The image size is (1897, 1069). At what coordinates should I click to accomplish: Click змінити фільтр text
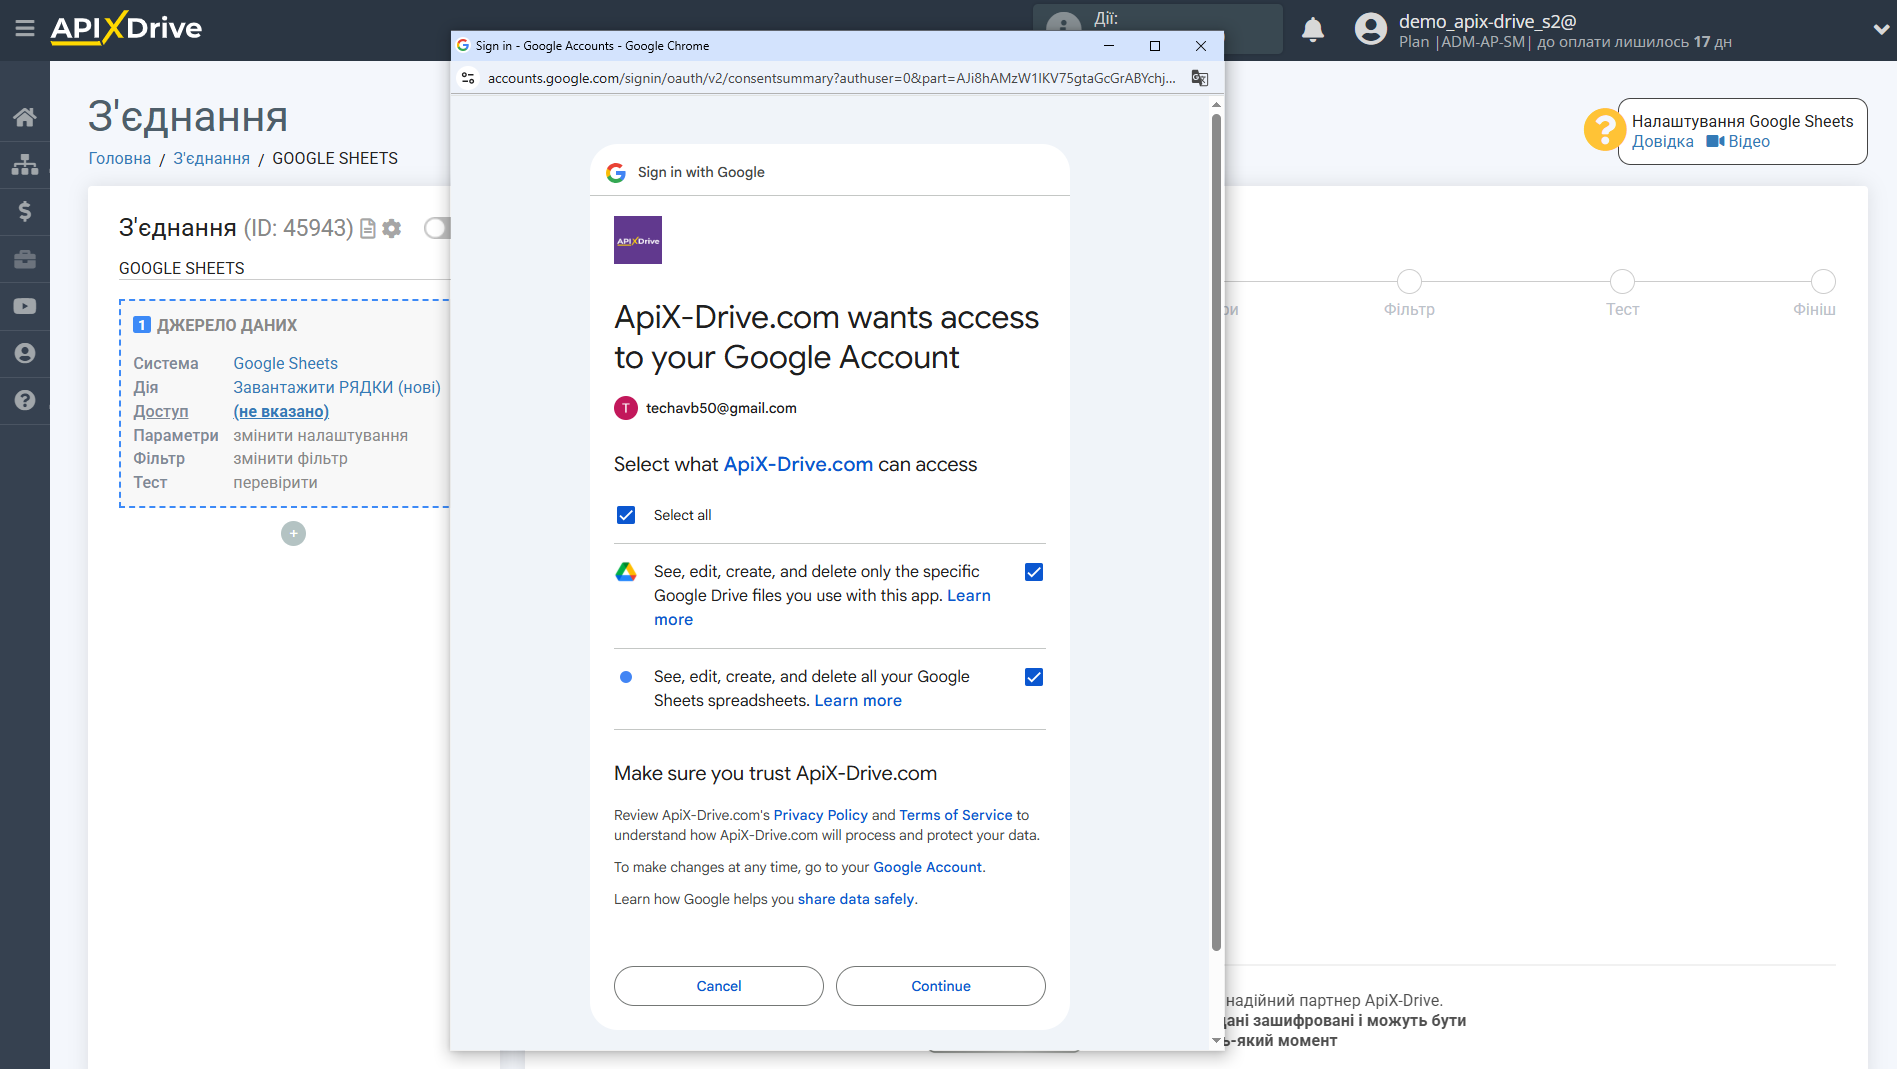coord(291,459)
